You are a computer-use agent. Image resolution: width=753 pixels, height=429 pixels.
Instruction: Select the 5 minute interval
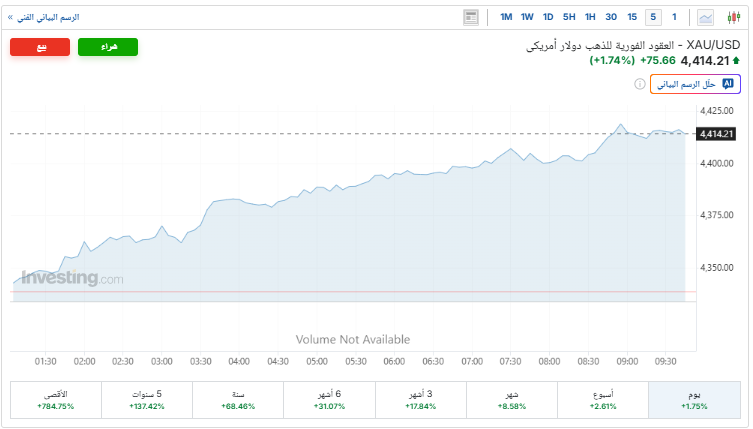653,17
